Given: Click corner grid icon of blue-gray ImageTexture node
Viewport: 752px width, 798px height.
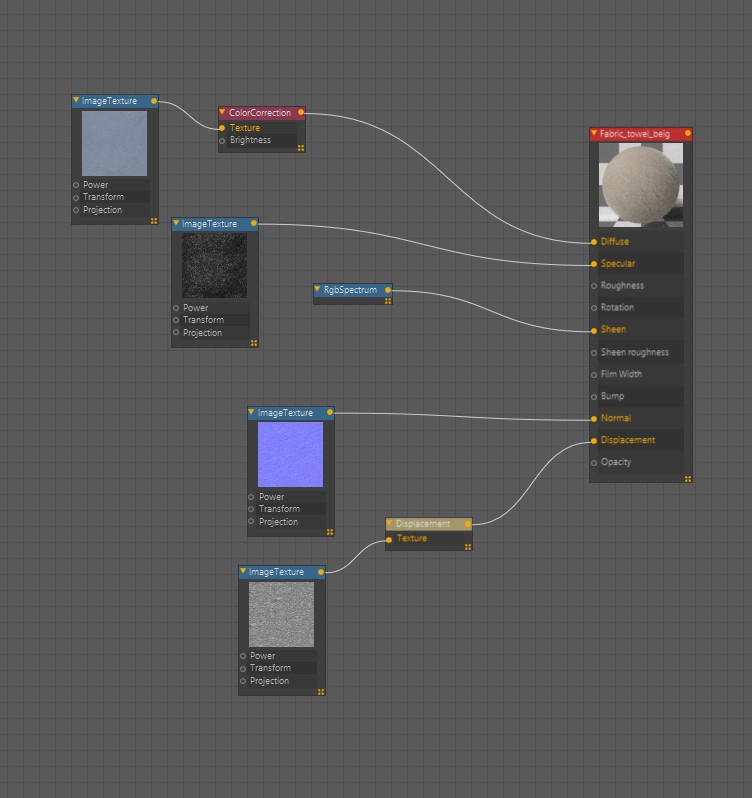Looking at the screenshot, I should [x=154, y=221].
